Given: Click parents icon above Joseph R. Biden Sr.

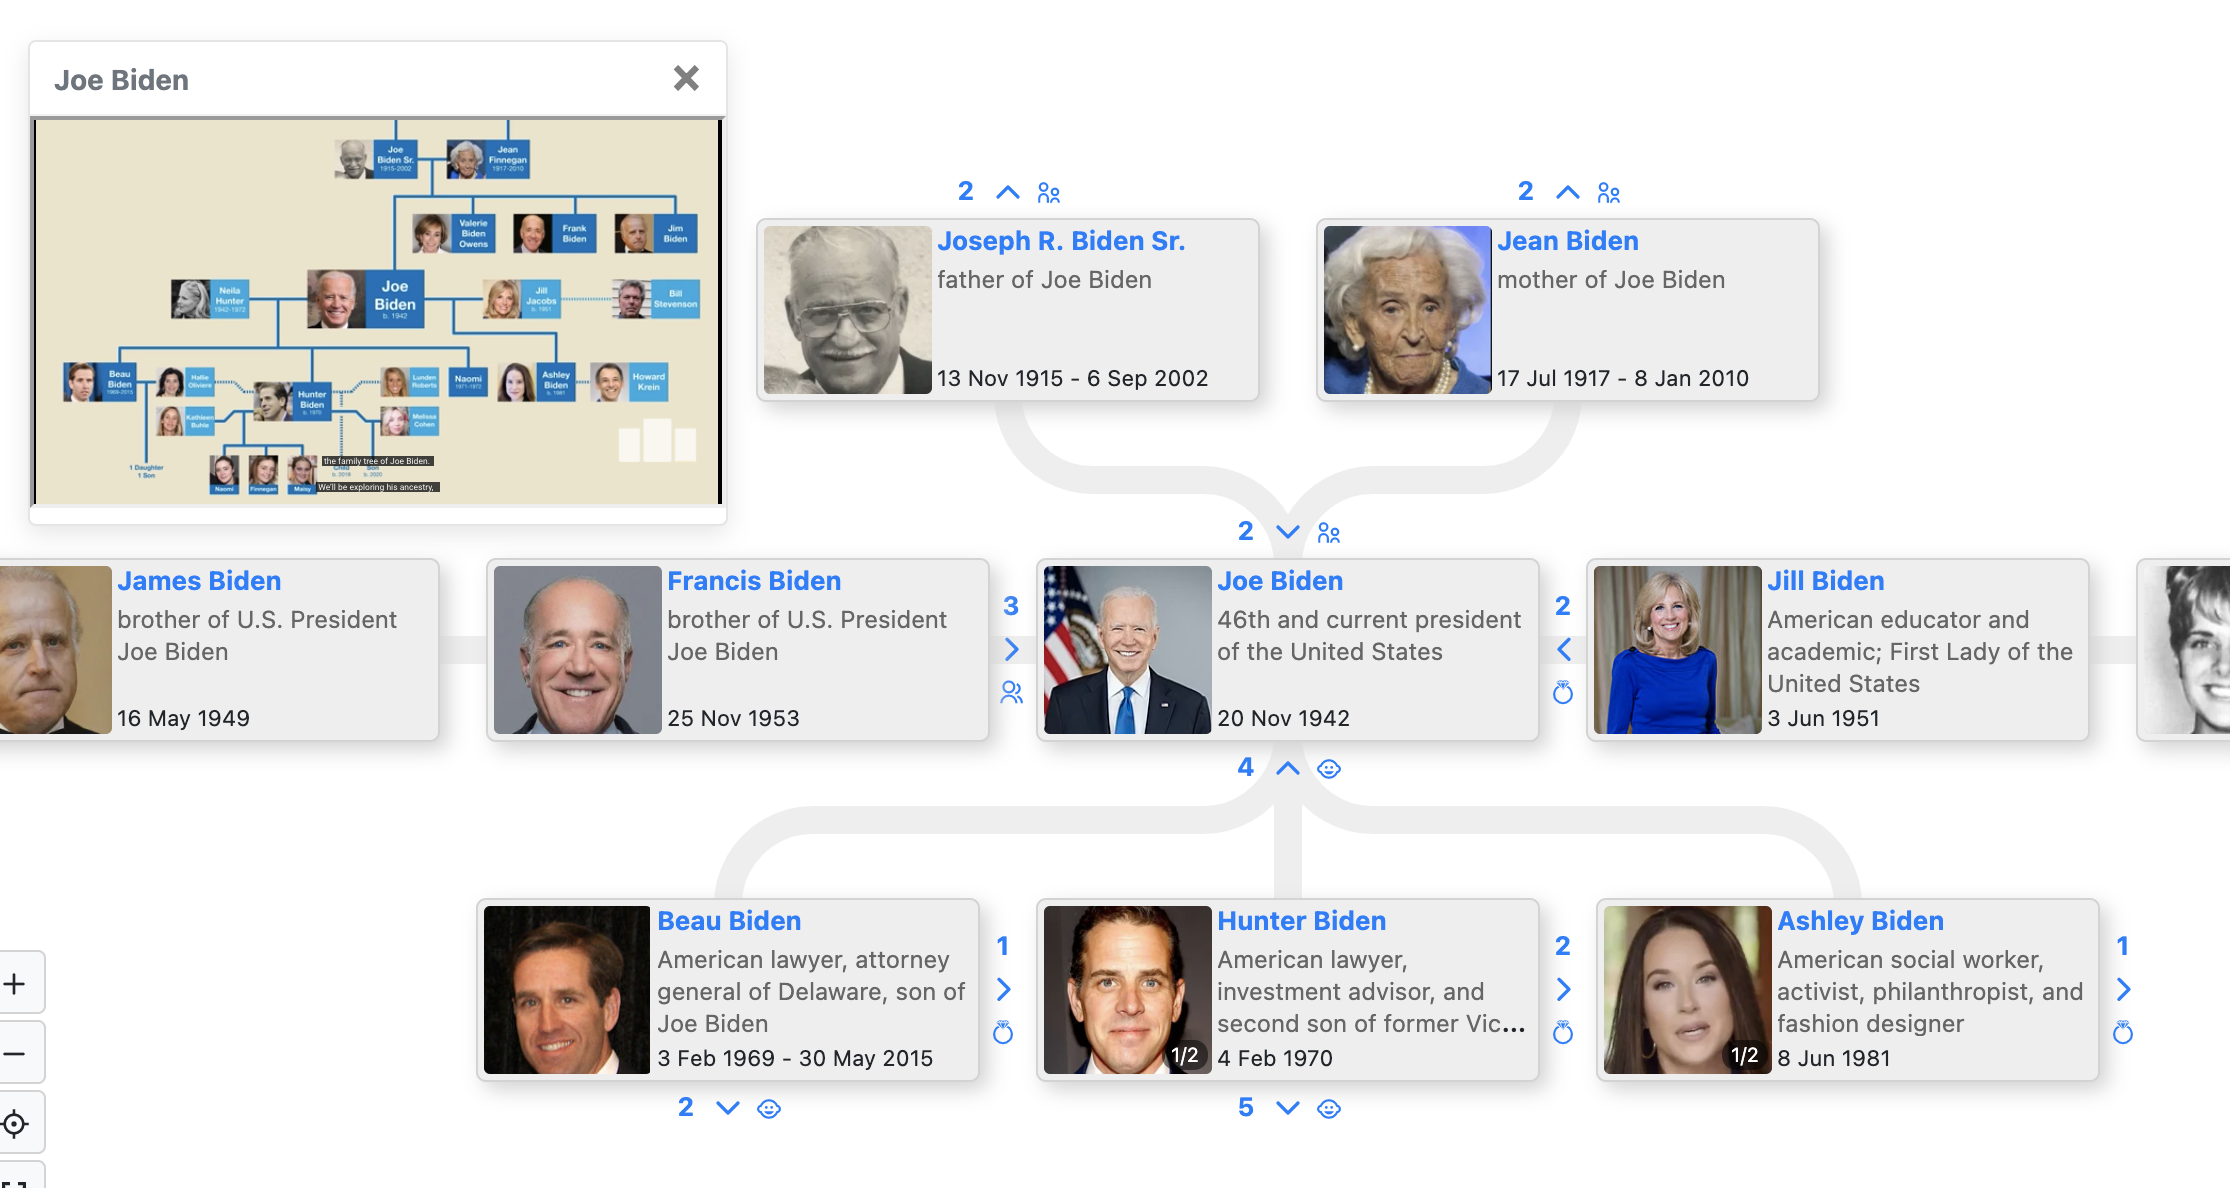Looking at the screenshot, I should (1048, 193).
